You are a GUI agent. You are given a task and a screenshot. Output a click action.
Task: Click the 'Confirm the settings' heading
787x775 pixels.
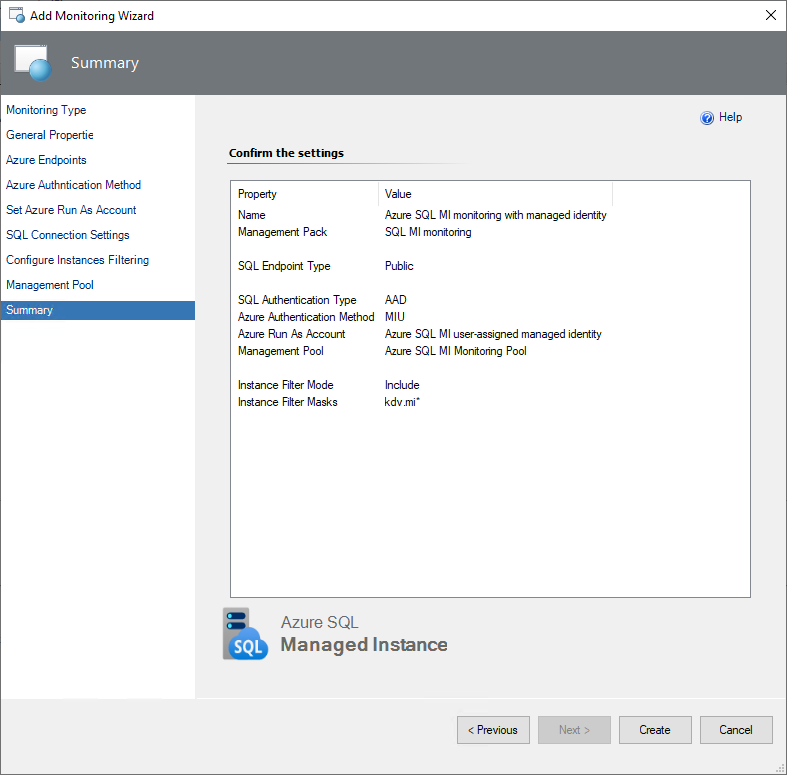[286, 153]
